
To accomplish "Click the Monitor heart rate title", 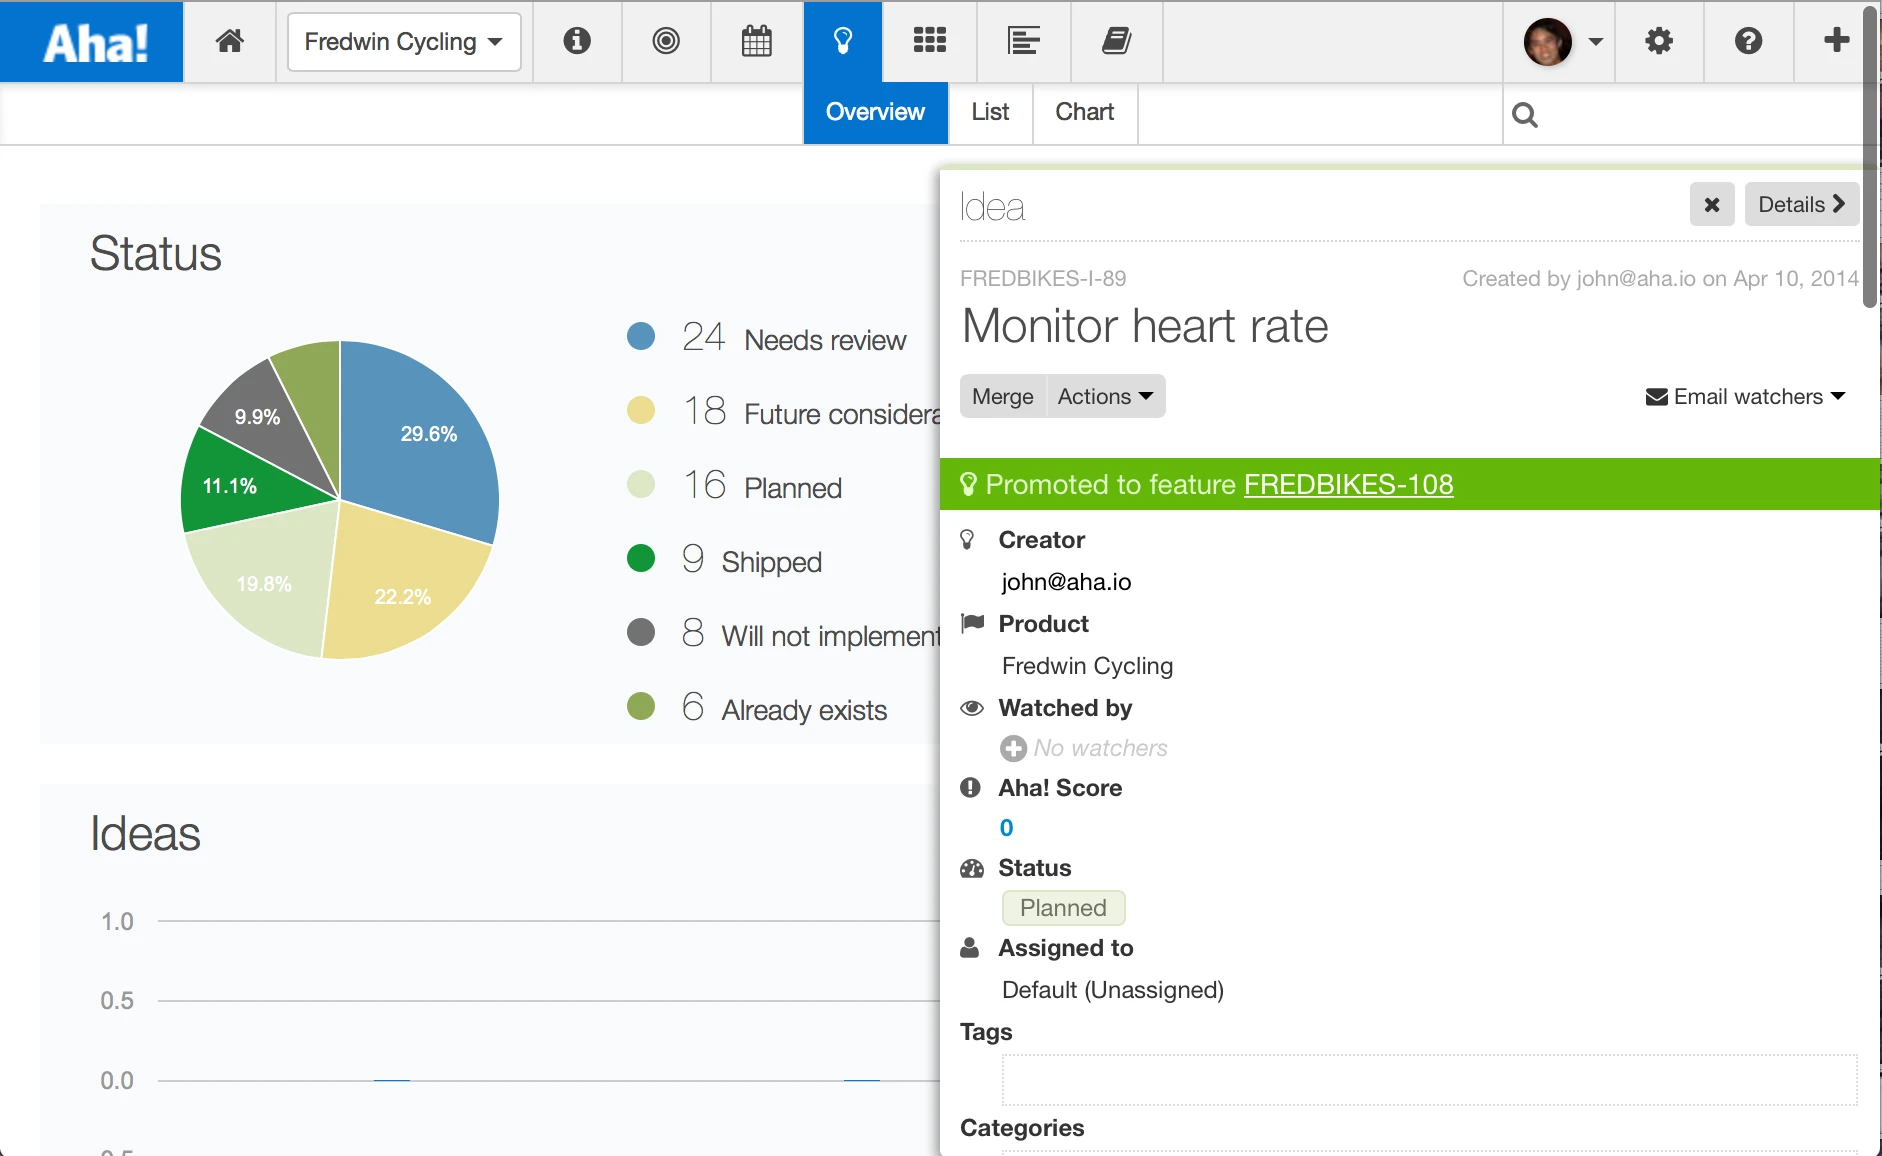I will click(1145, 326).
